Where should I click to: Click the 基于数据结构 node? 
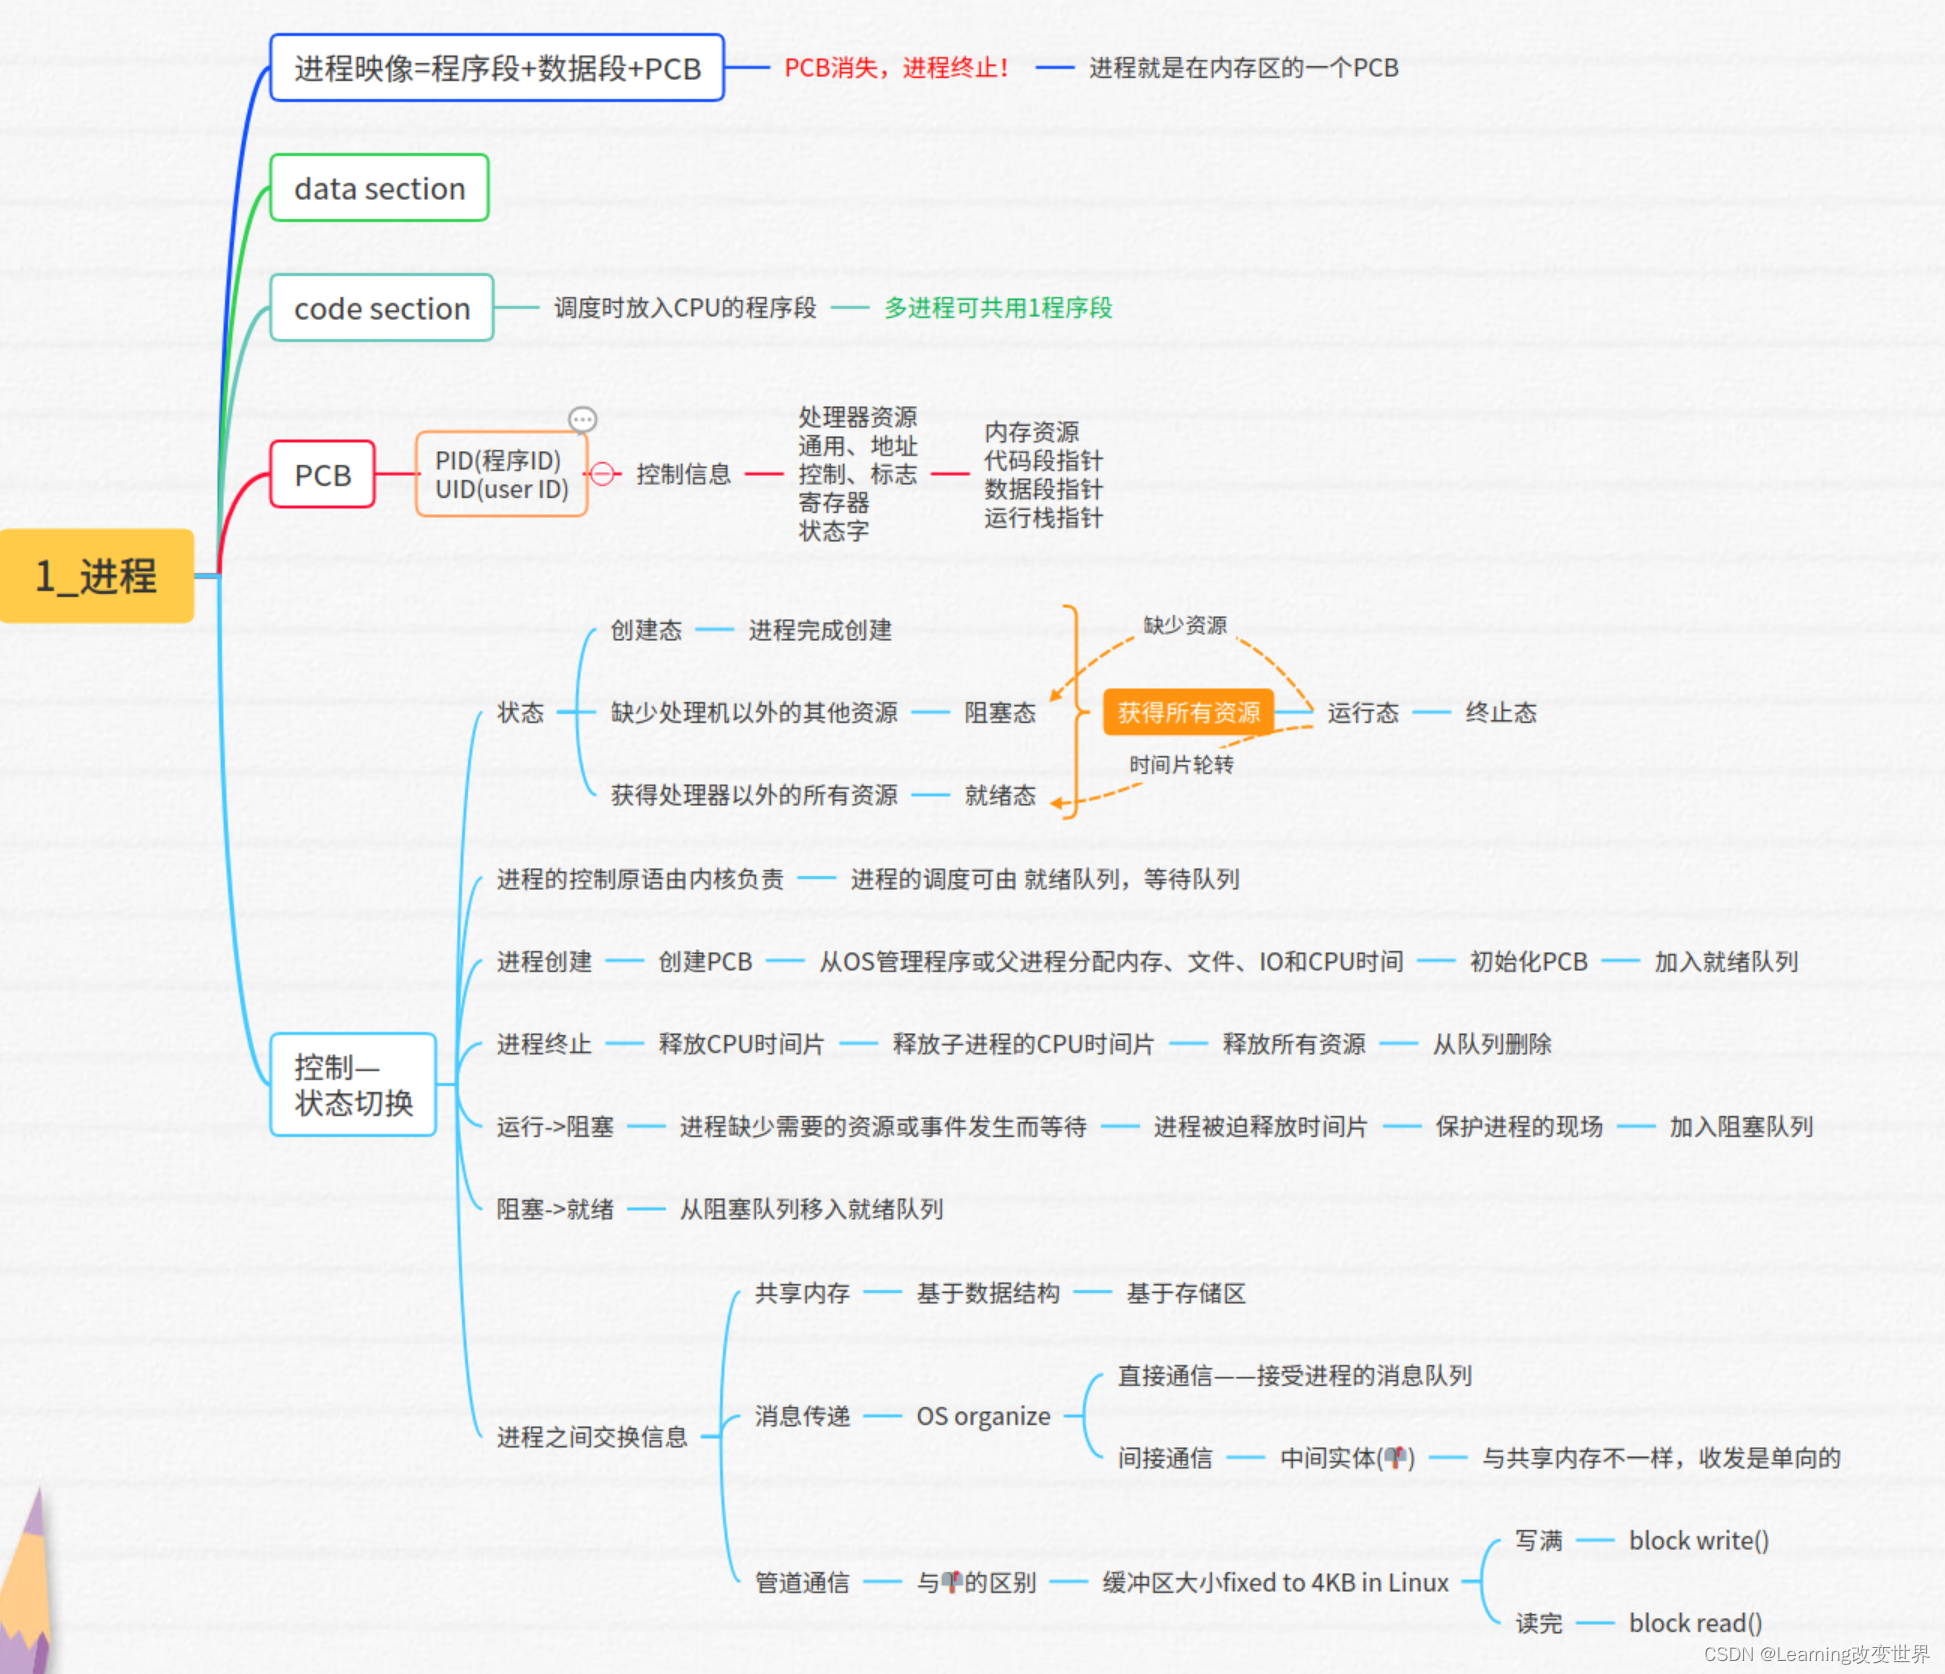pos(988,1293)
